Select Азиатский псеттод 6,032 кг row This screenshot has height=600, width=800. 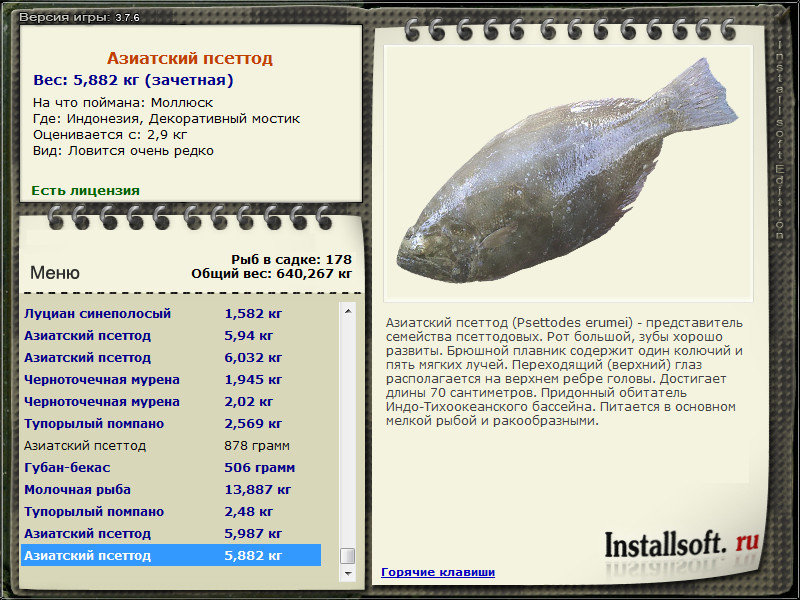pos(171,358)
